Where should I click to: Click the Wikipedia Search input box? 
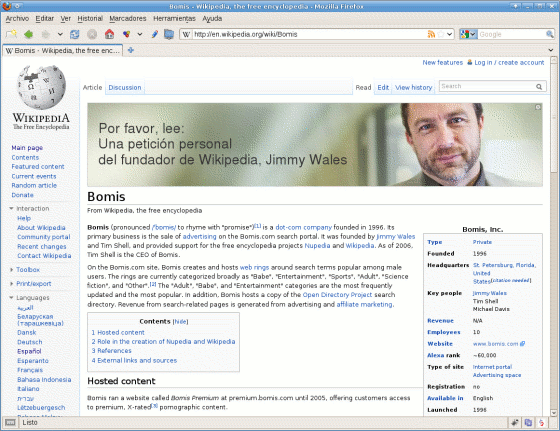(x=487, y=86)
